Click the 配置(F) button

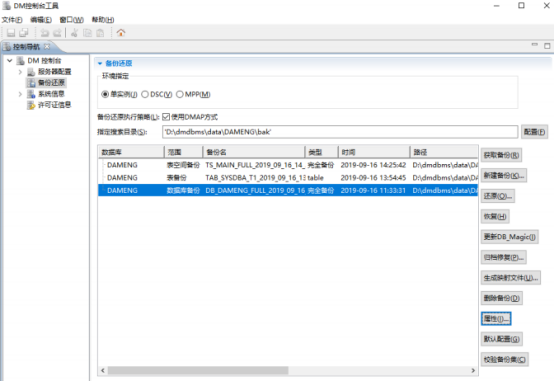[x=534, y=132]
